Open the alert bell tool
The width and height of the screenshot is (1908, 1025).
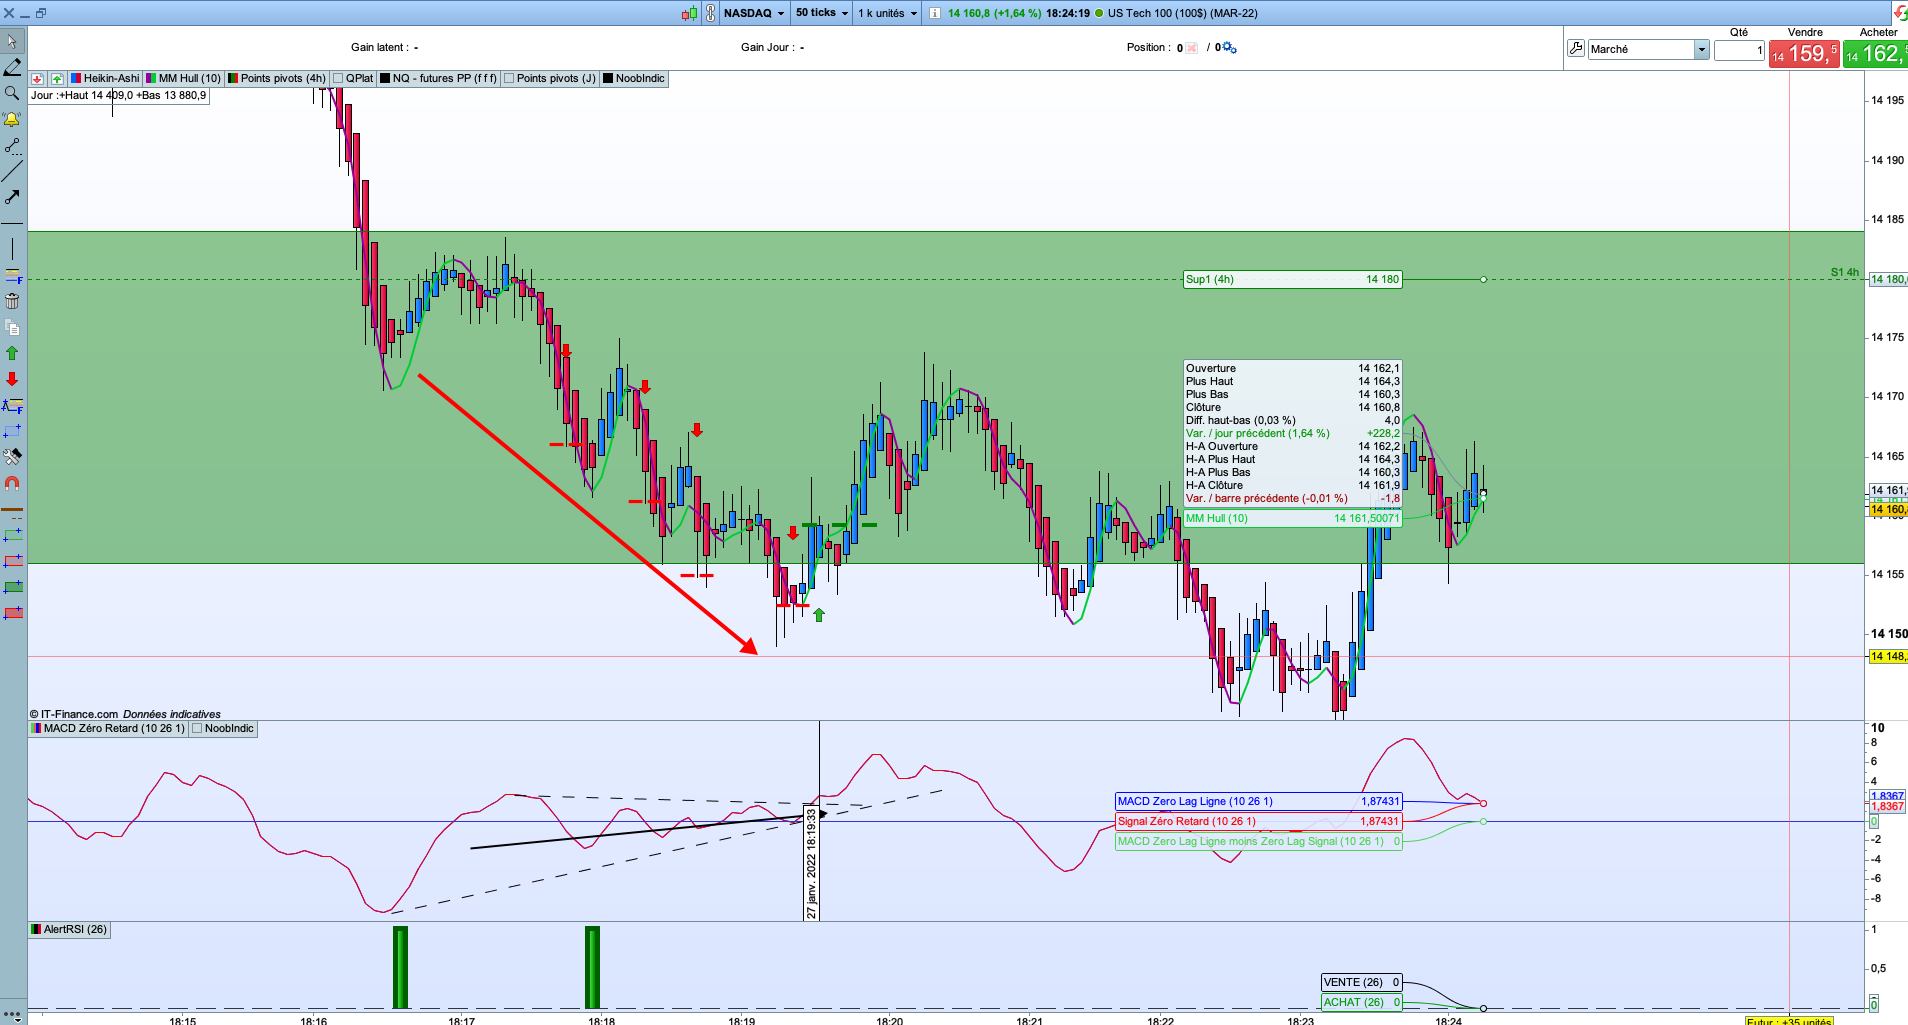click(x=12, y=119)
